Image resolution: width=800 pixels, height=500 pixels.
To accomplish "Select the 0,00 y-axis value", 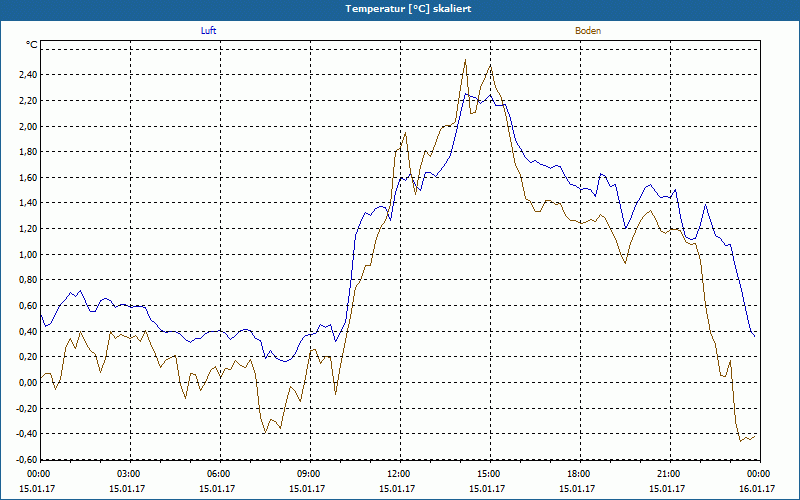I will click(29, 383).
